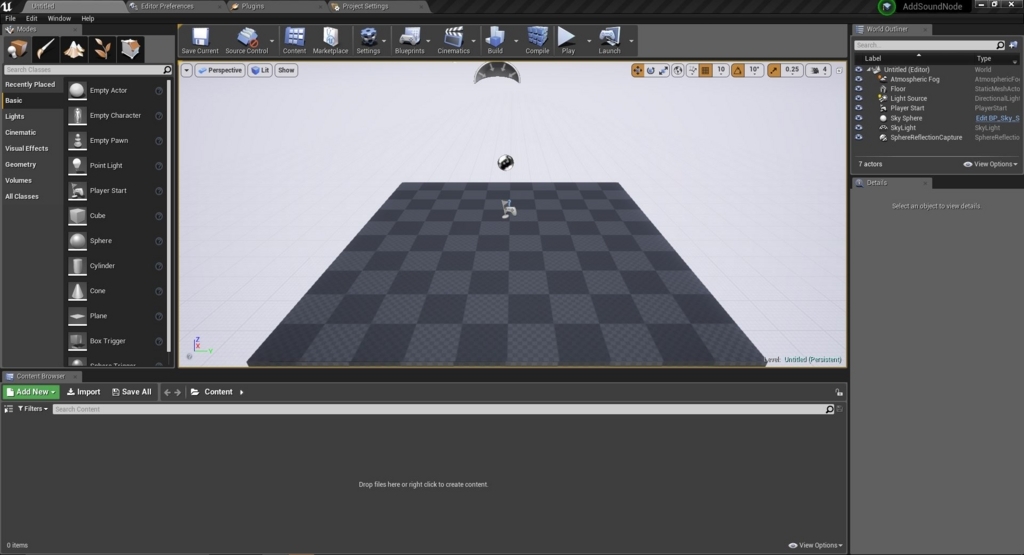
Task: Open the Lit view mode dropdown
Action: point(261,70)
